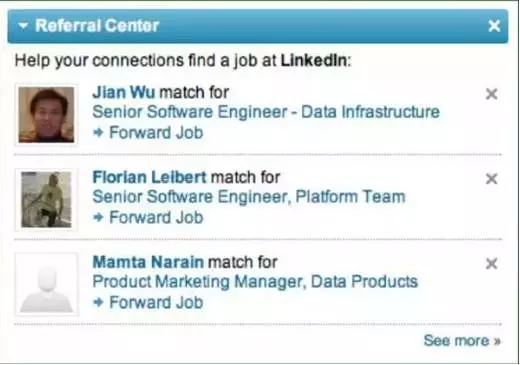Image resolution: width=520 pixels, height=365 pixels.
Task: Forward Job to Mamta Narain
Action: pyautogui.click(x=156, y=303)
